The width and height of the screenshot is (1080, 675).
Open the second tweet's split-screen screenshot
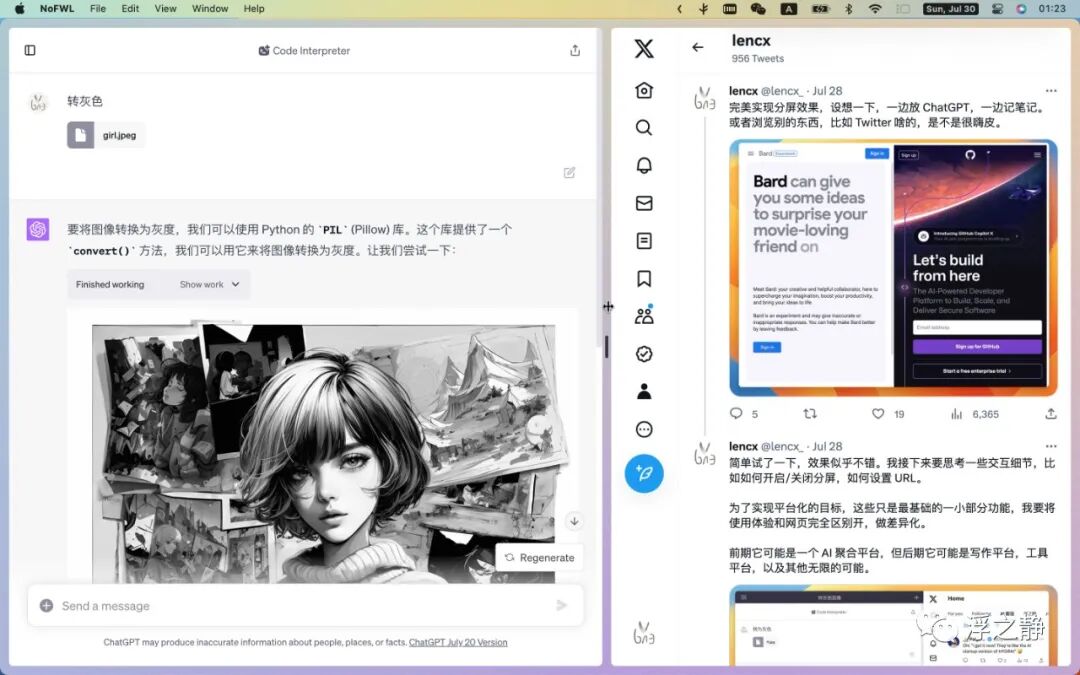[x=893, y=625]
